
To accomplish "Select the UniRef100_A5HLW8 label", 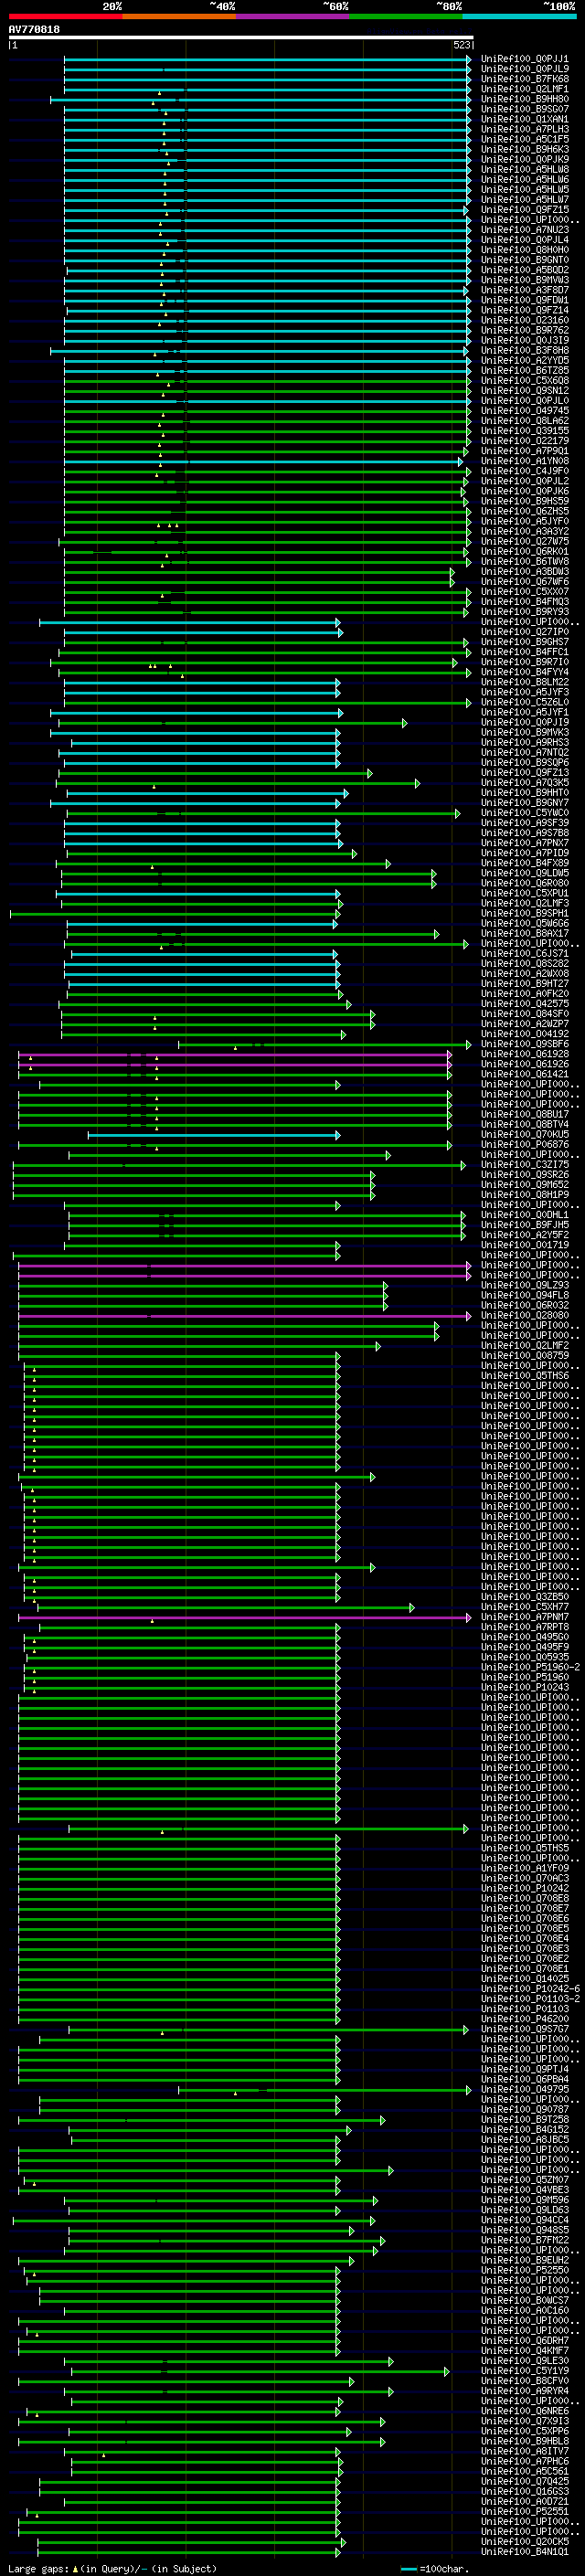I will tap(524, 169).
